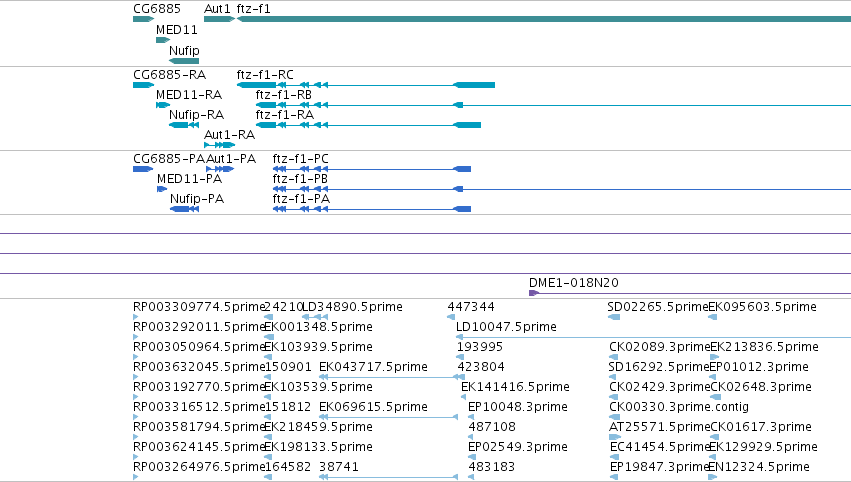
Task: Click the Nufip-RA transcript label
Action: (x=196, y=115)
